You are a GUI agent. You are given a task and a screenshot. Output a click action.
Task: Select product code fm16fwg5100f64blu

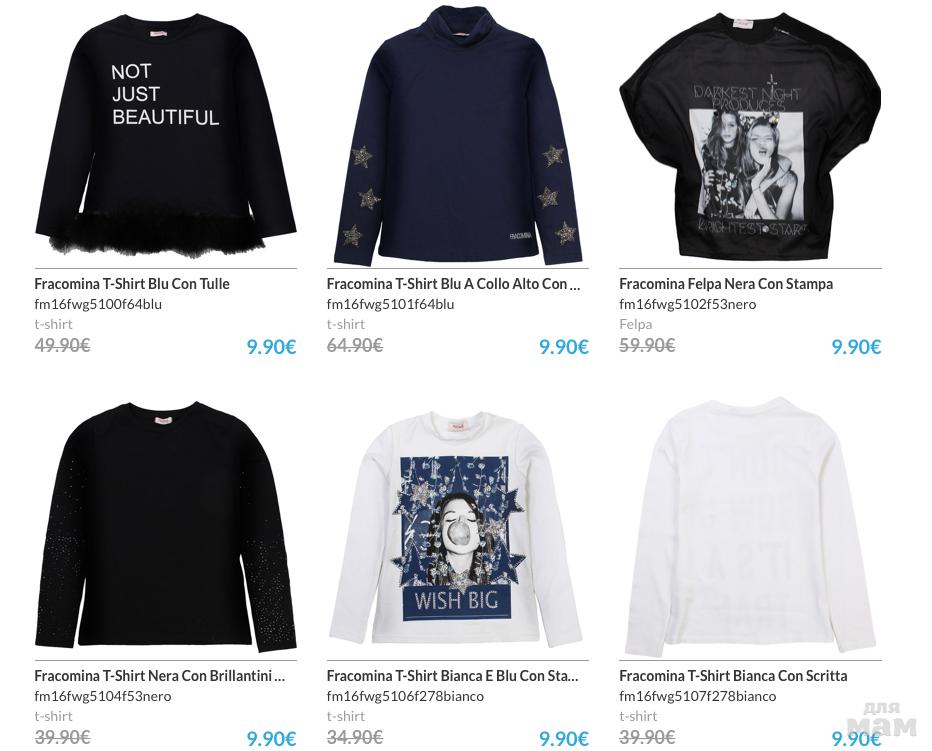pyautogui.click(x=98, y=304)
